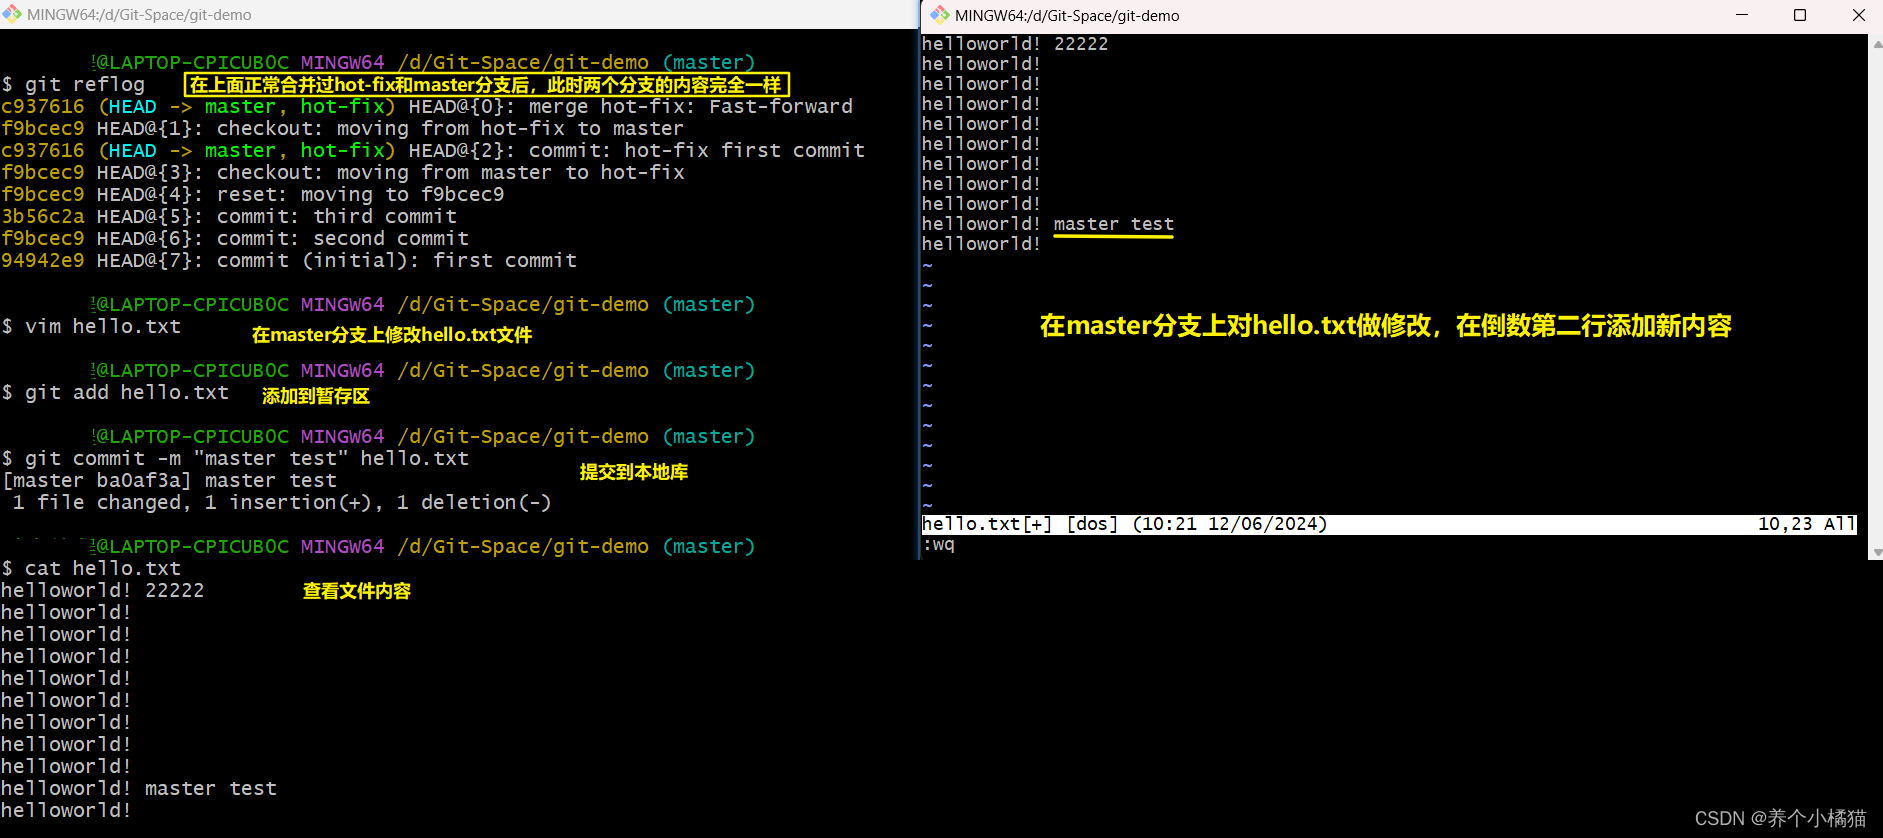Click scrollbar up arrow in right terminal
This screenshot has width=1883, height=838.
tap(1877, 44)
